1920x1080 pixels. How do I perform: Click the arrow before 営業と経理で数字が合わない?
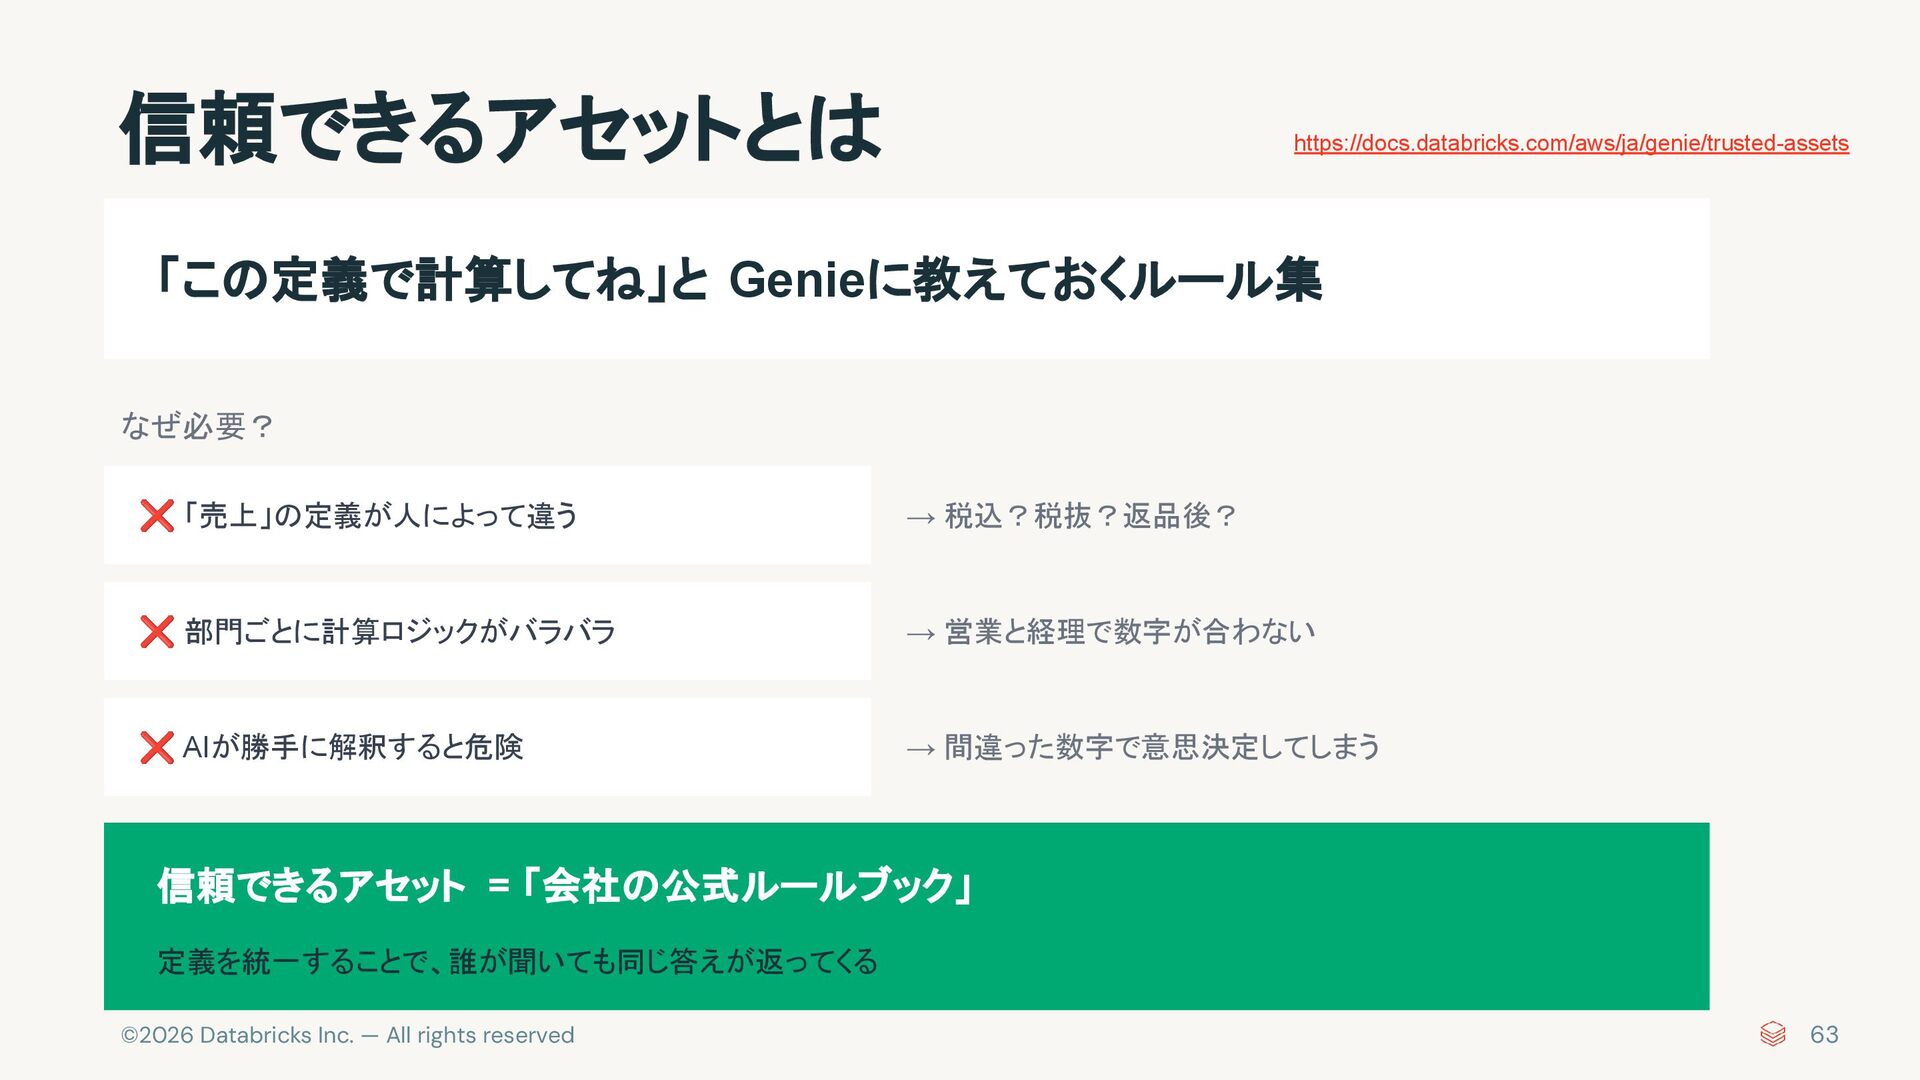tap(920, 634)
